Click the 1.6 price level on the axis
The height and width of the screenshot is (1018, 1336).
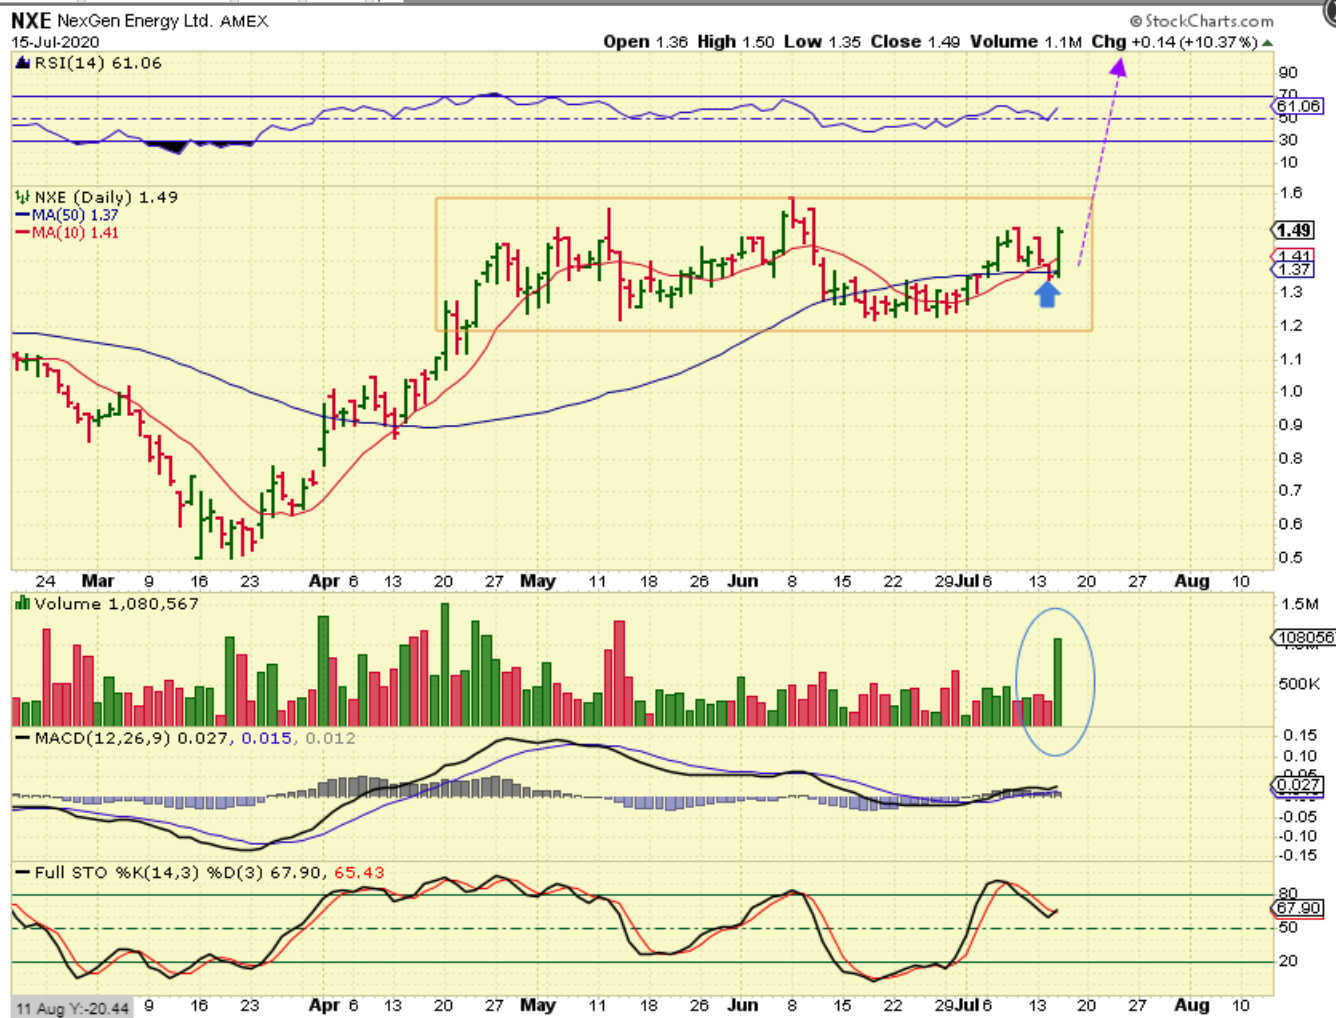(1290, 193)
